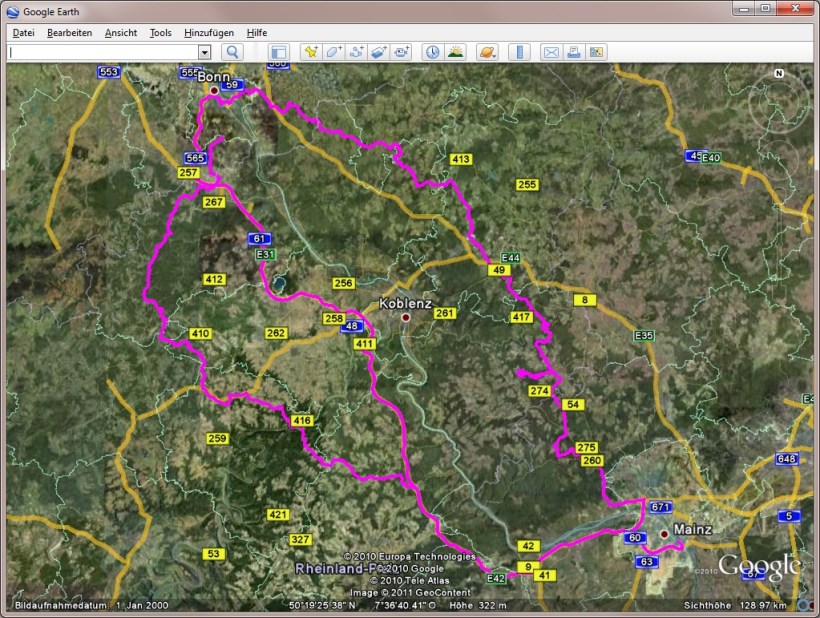Print the current map view
Screen dimensions: 820x618
[574, 52]
